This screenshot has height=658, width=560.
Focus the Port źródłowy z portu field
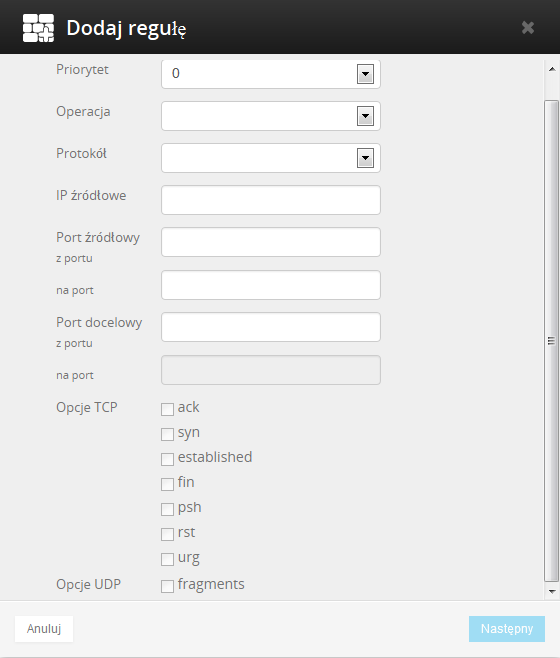point(271,242)
